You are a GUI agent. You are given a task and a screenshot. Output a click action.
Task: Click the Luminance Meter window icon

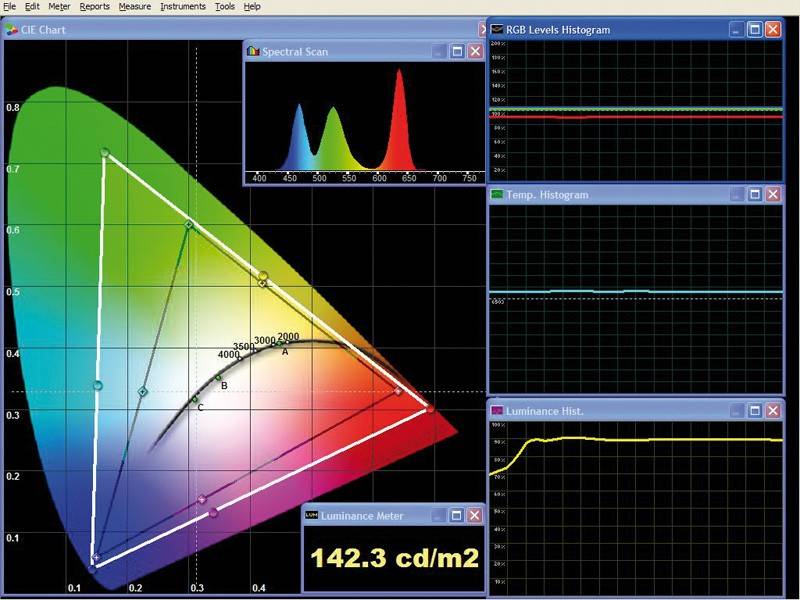(311, 515)
